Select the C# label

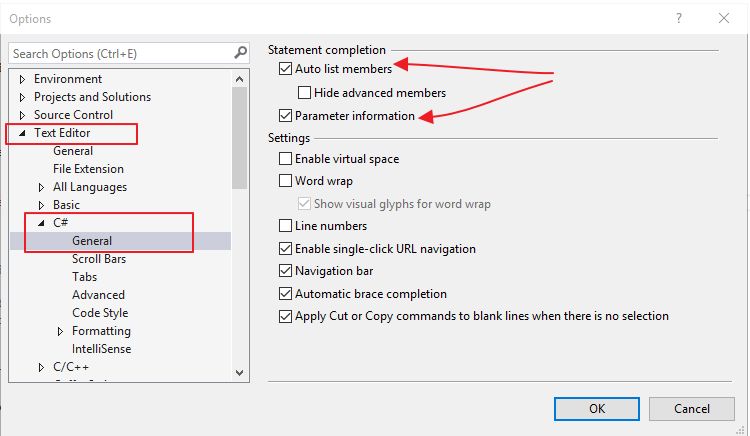(x=61, y=223)
